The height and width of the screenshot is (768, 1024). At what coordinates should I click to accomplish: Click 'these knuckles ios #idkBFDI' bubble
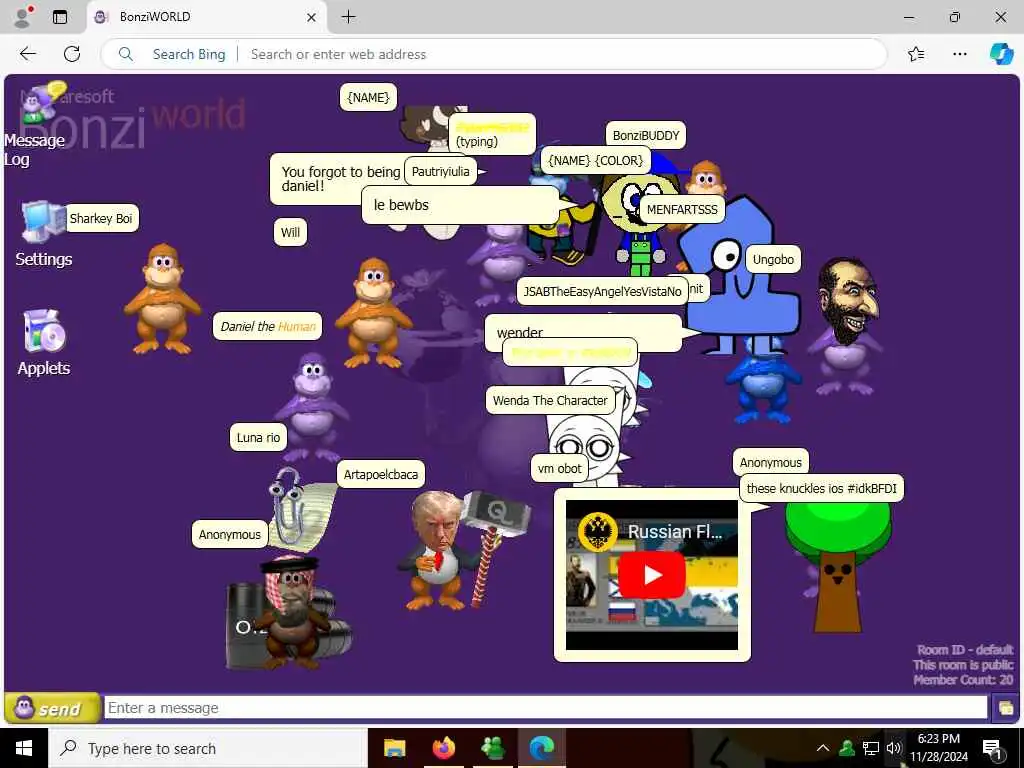pos(821,488)
